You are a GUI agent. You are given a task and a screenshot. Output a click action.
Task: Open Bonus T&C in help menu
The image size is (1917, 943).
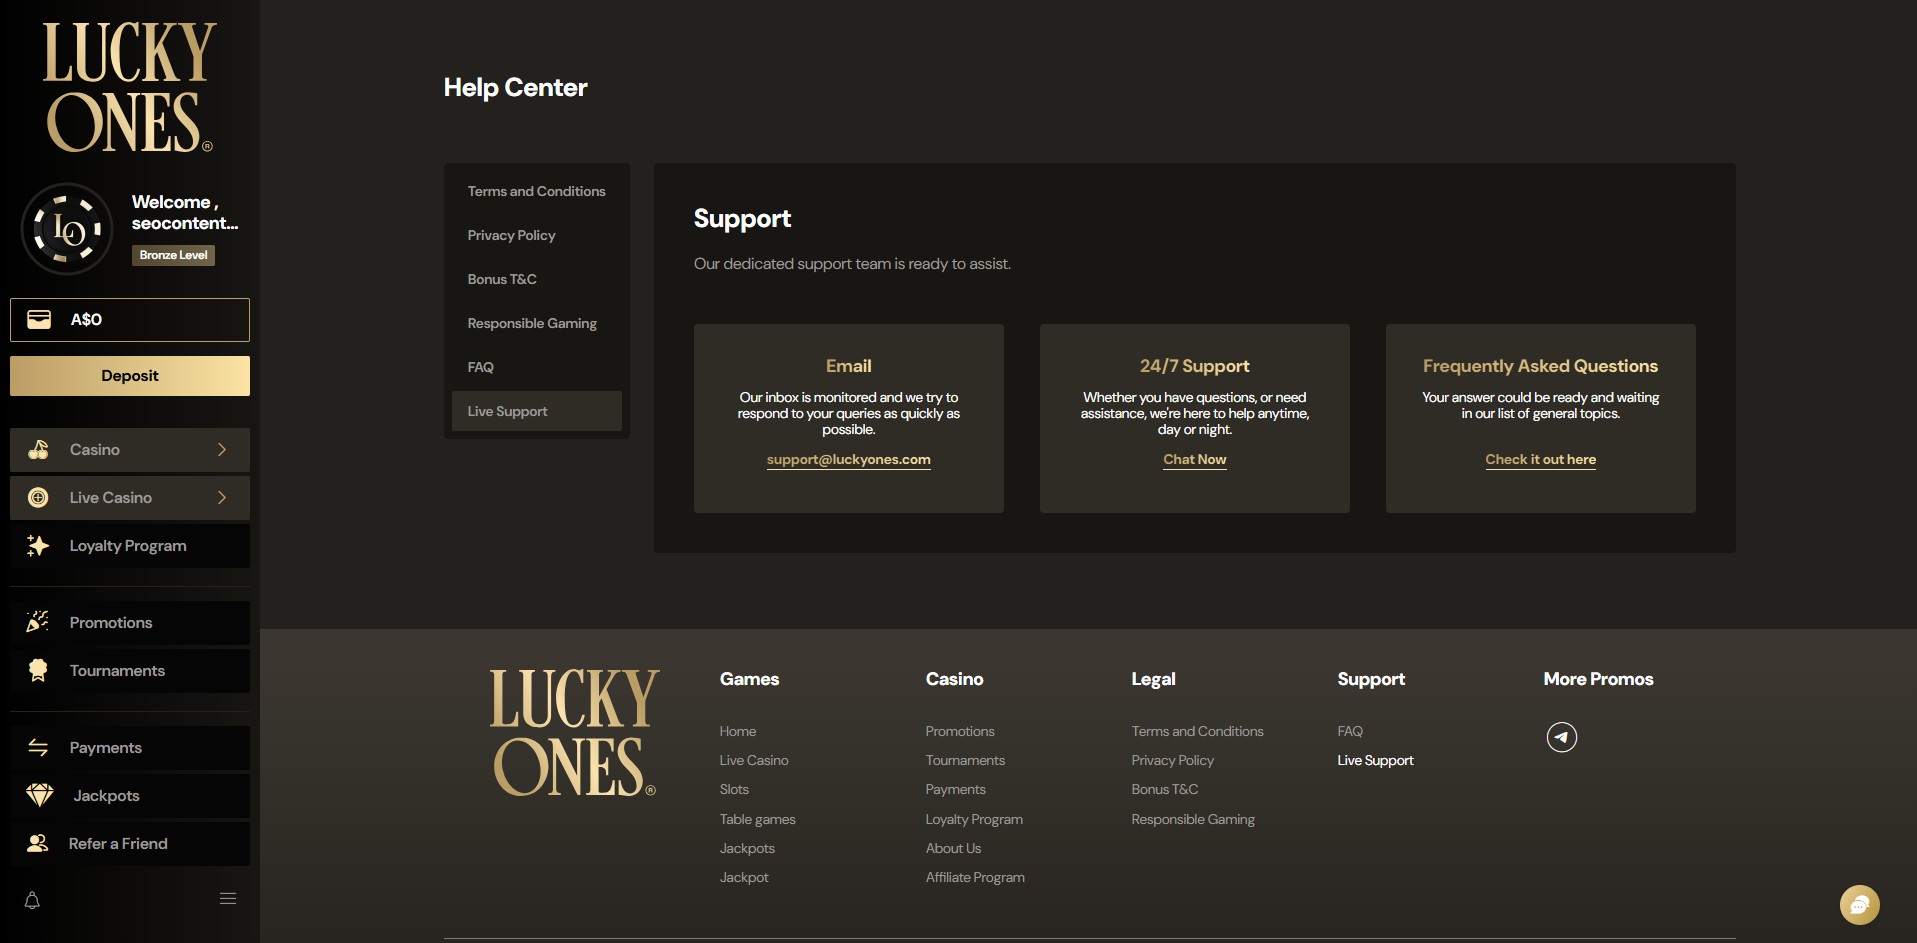536,279
